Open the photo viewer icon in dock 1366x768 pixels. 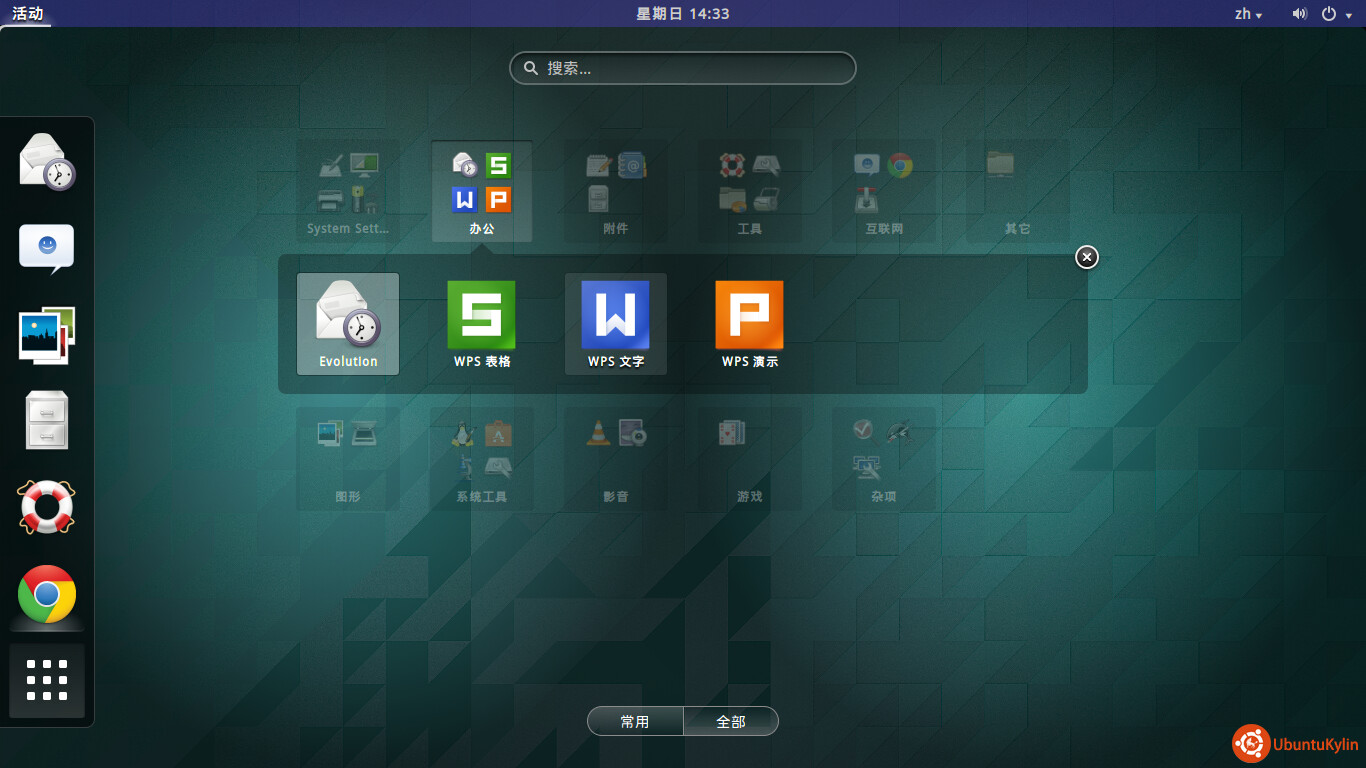[47, 334]
